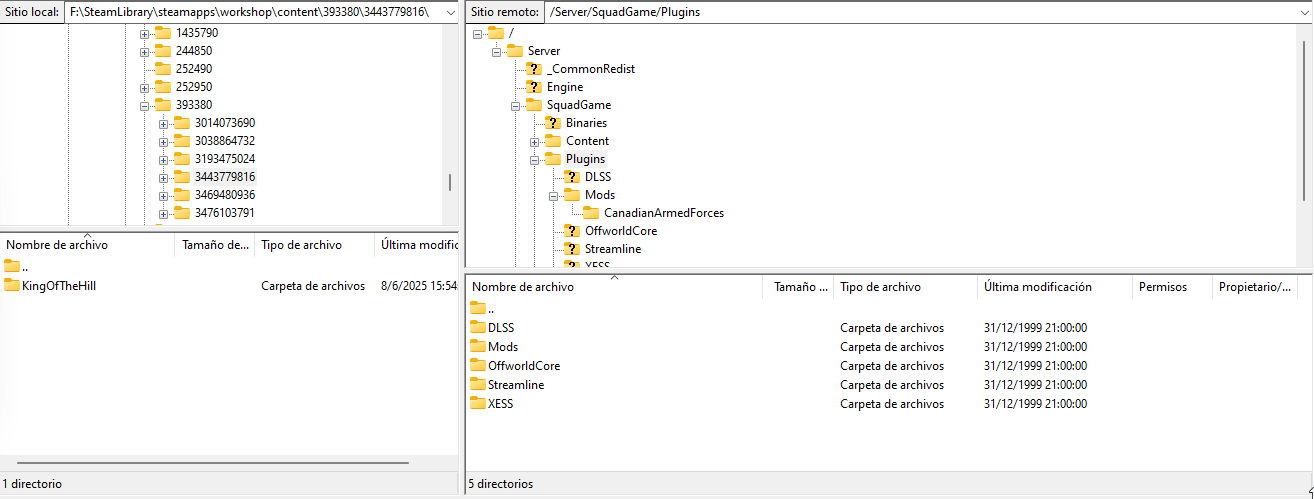Image resolution: width=1314 pixels, height=499 pixels.
Task: Select the 3476103791 folder icon
Action: 181,213
